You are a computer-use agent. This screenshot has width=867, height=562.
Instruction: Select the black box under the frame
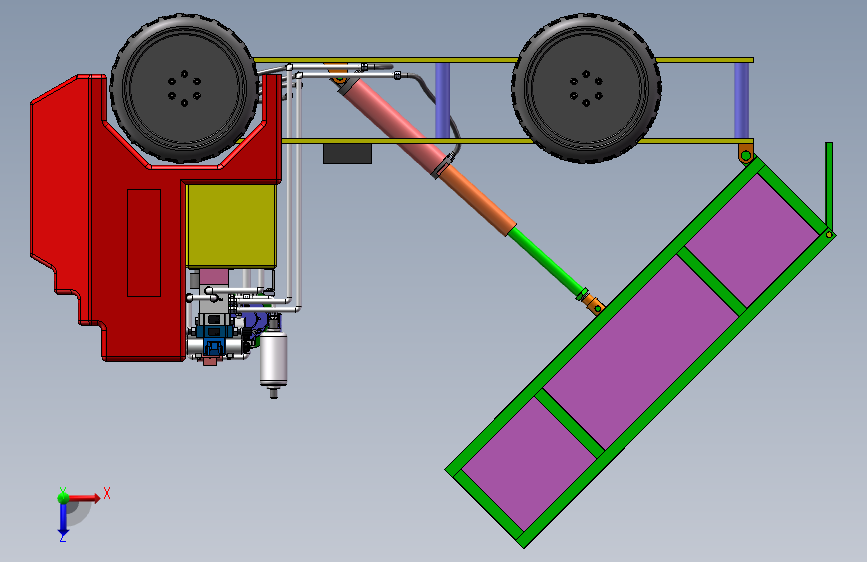(347, 154)
